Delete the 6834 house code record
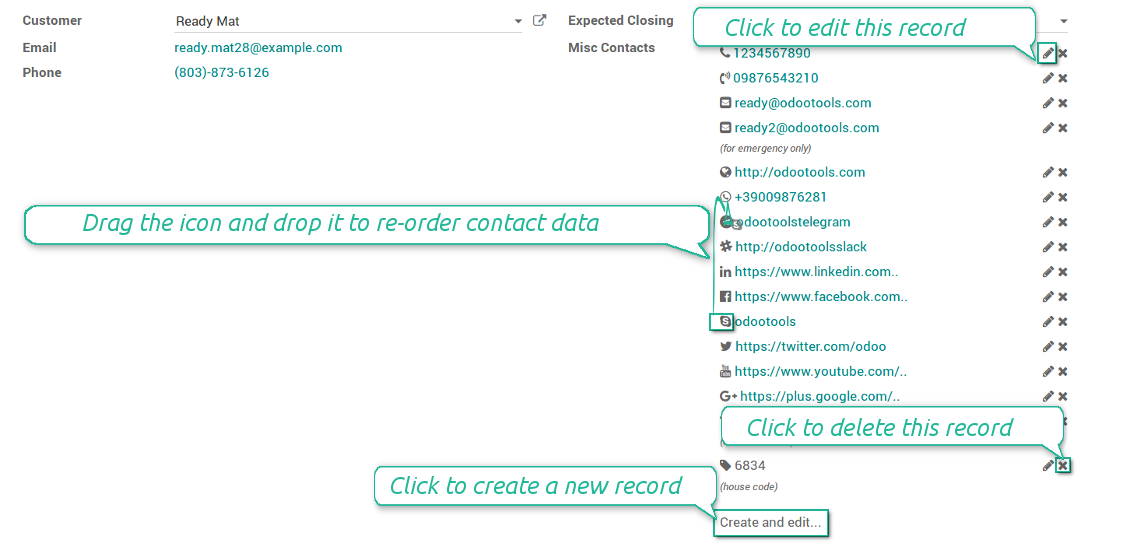 [x=1063, y=465]
